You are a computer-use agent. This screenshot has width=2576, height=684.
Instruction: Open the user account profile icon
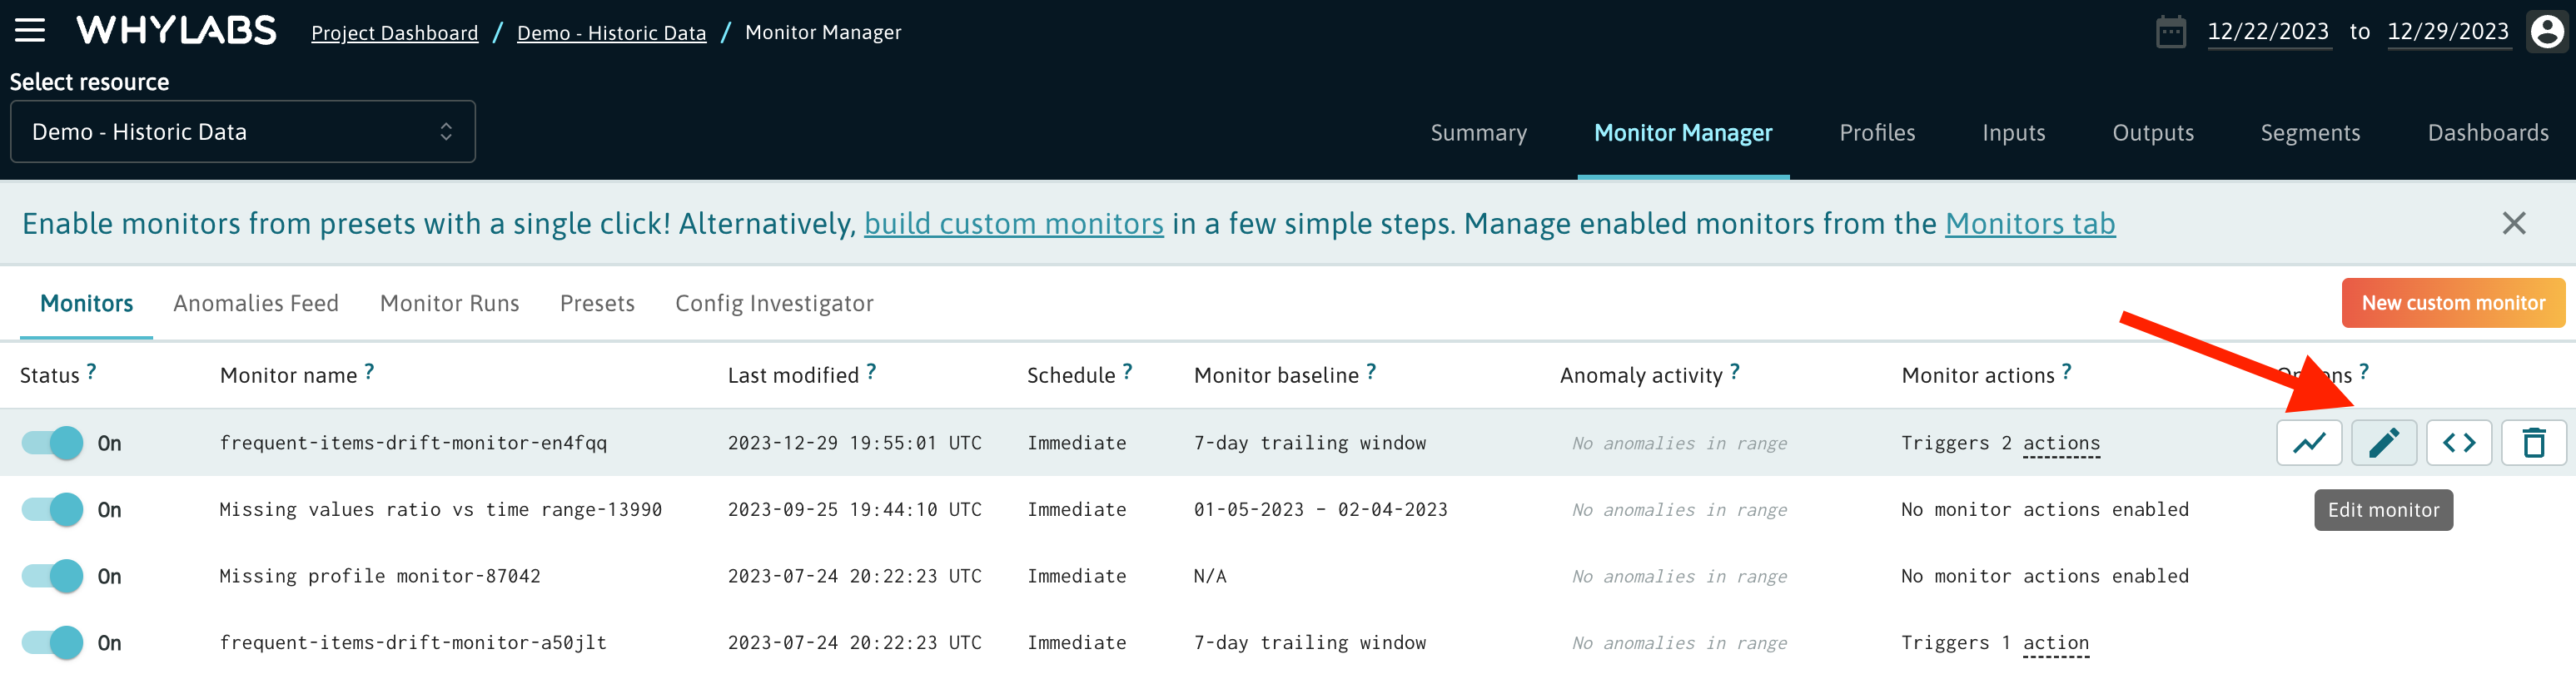(x=2546, y=32)
